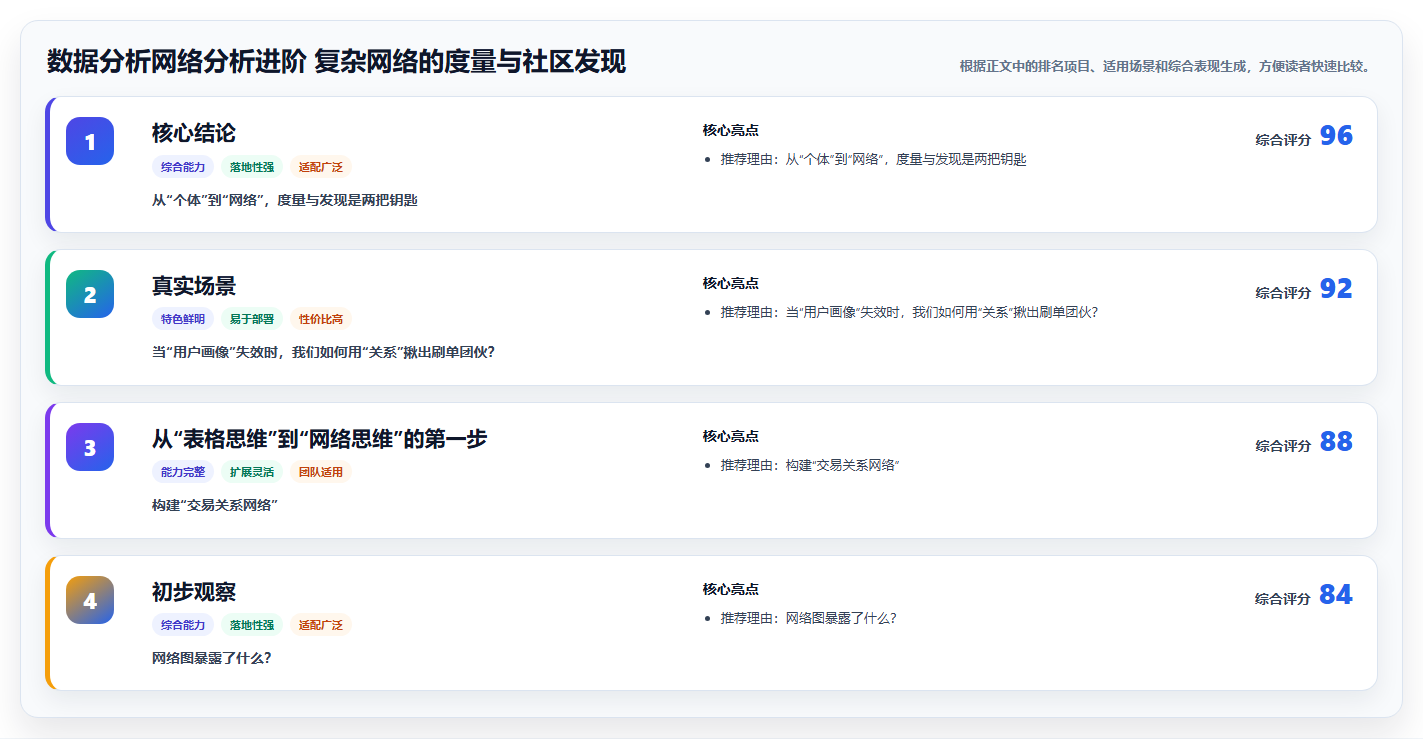Select the 综合能力 tag in 核心结论 card

point(183,167)
